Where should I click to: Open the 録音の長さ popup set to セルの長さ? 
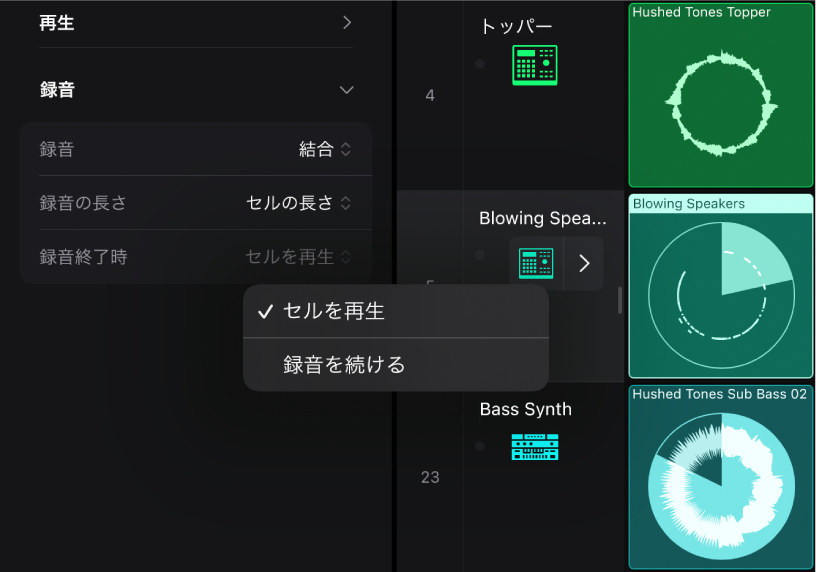[299, 203]
